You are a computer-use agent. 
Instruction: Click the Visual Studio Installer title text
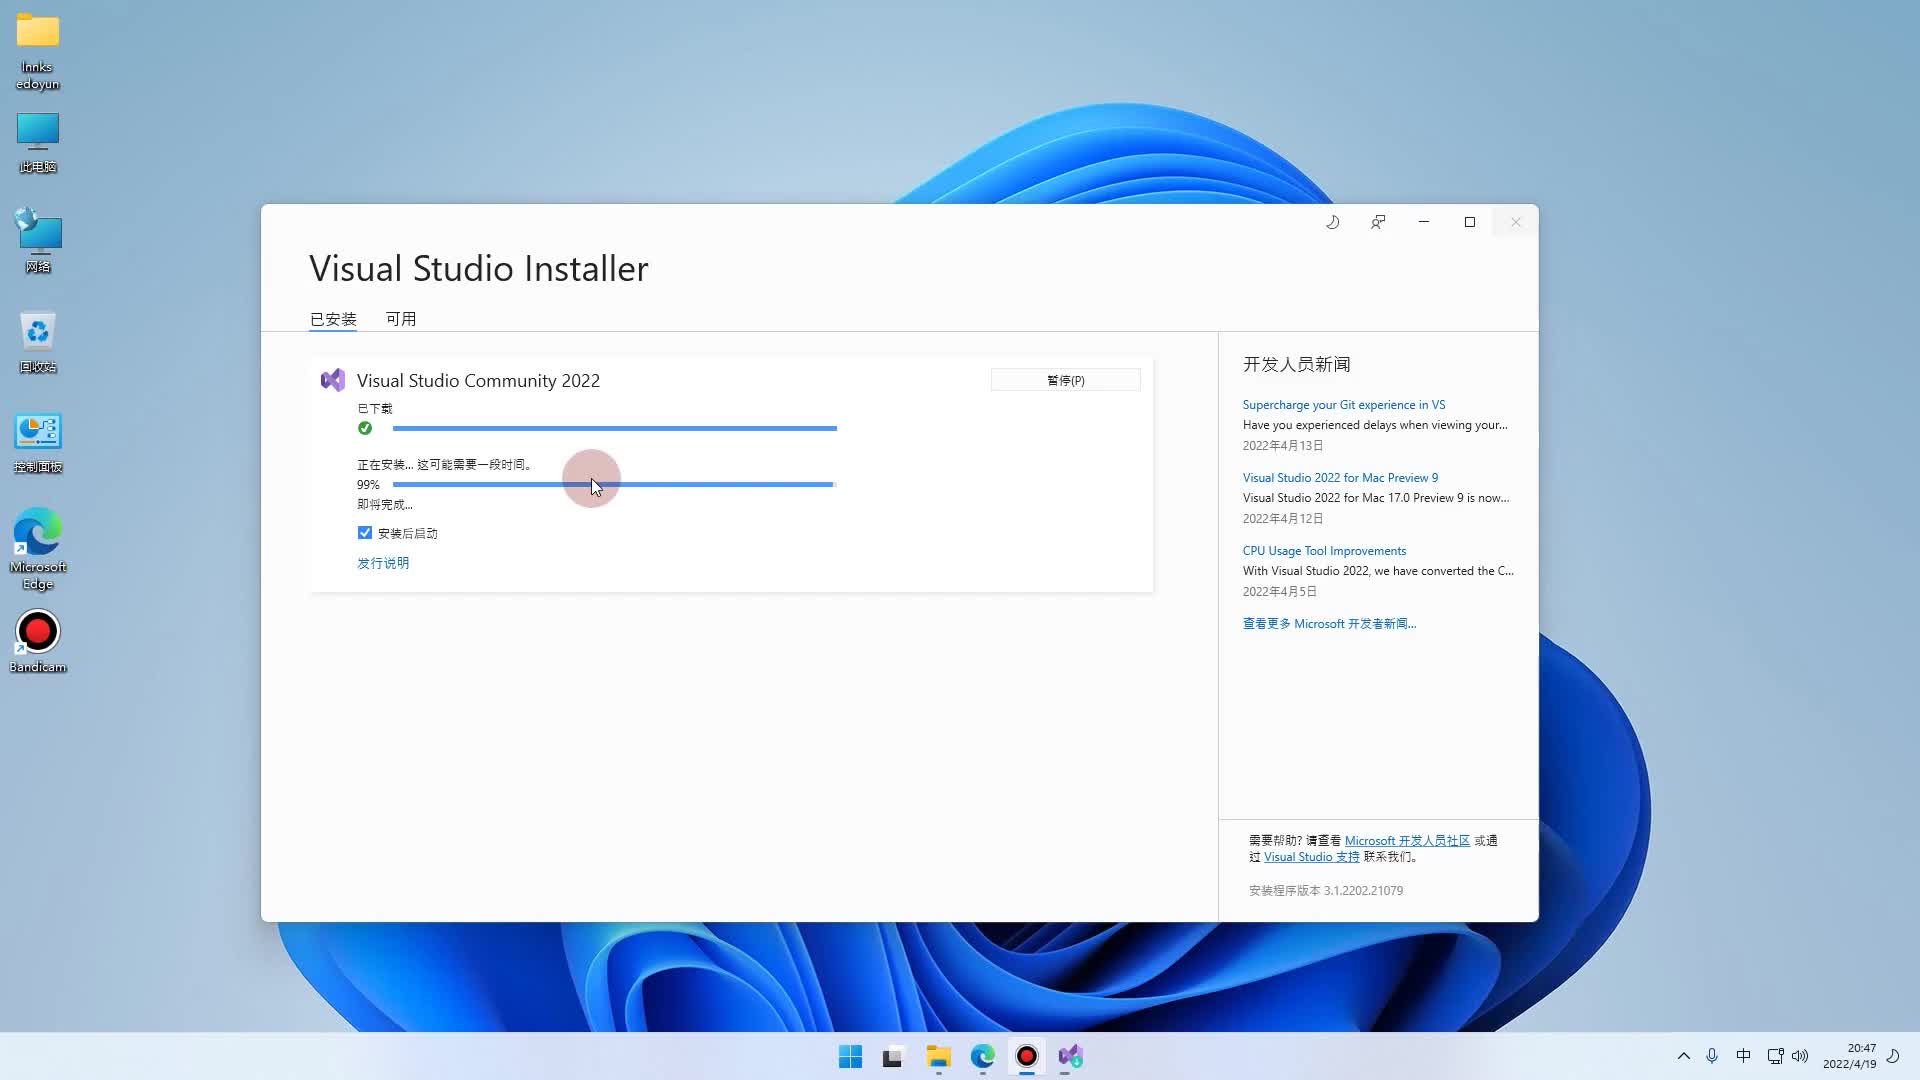[x=479, y=268]
